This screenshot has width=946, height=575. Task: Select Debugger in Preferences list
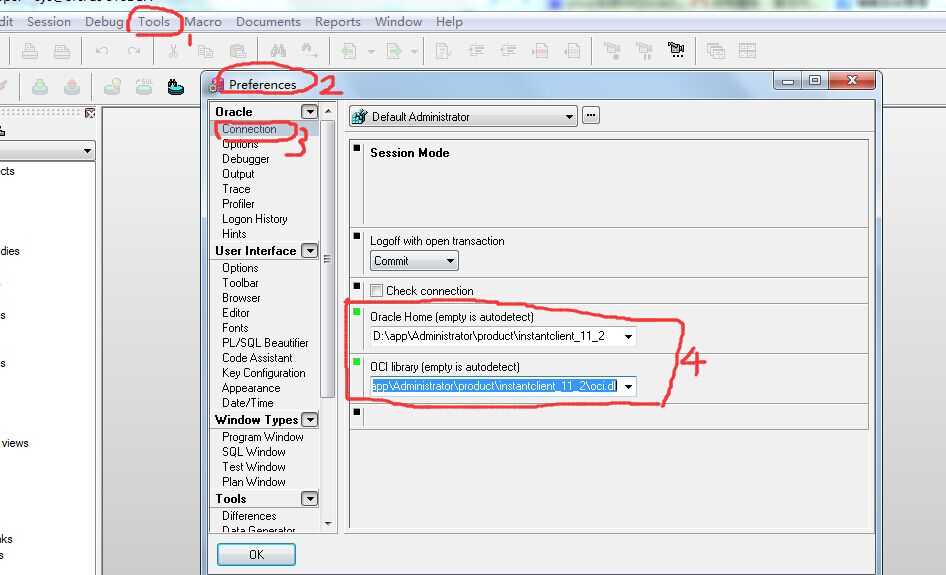pyautogui.click(x=246, y=159)
